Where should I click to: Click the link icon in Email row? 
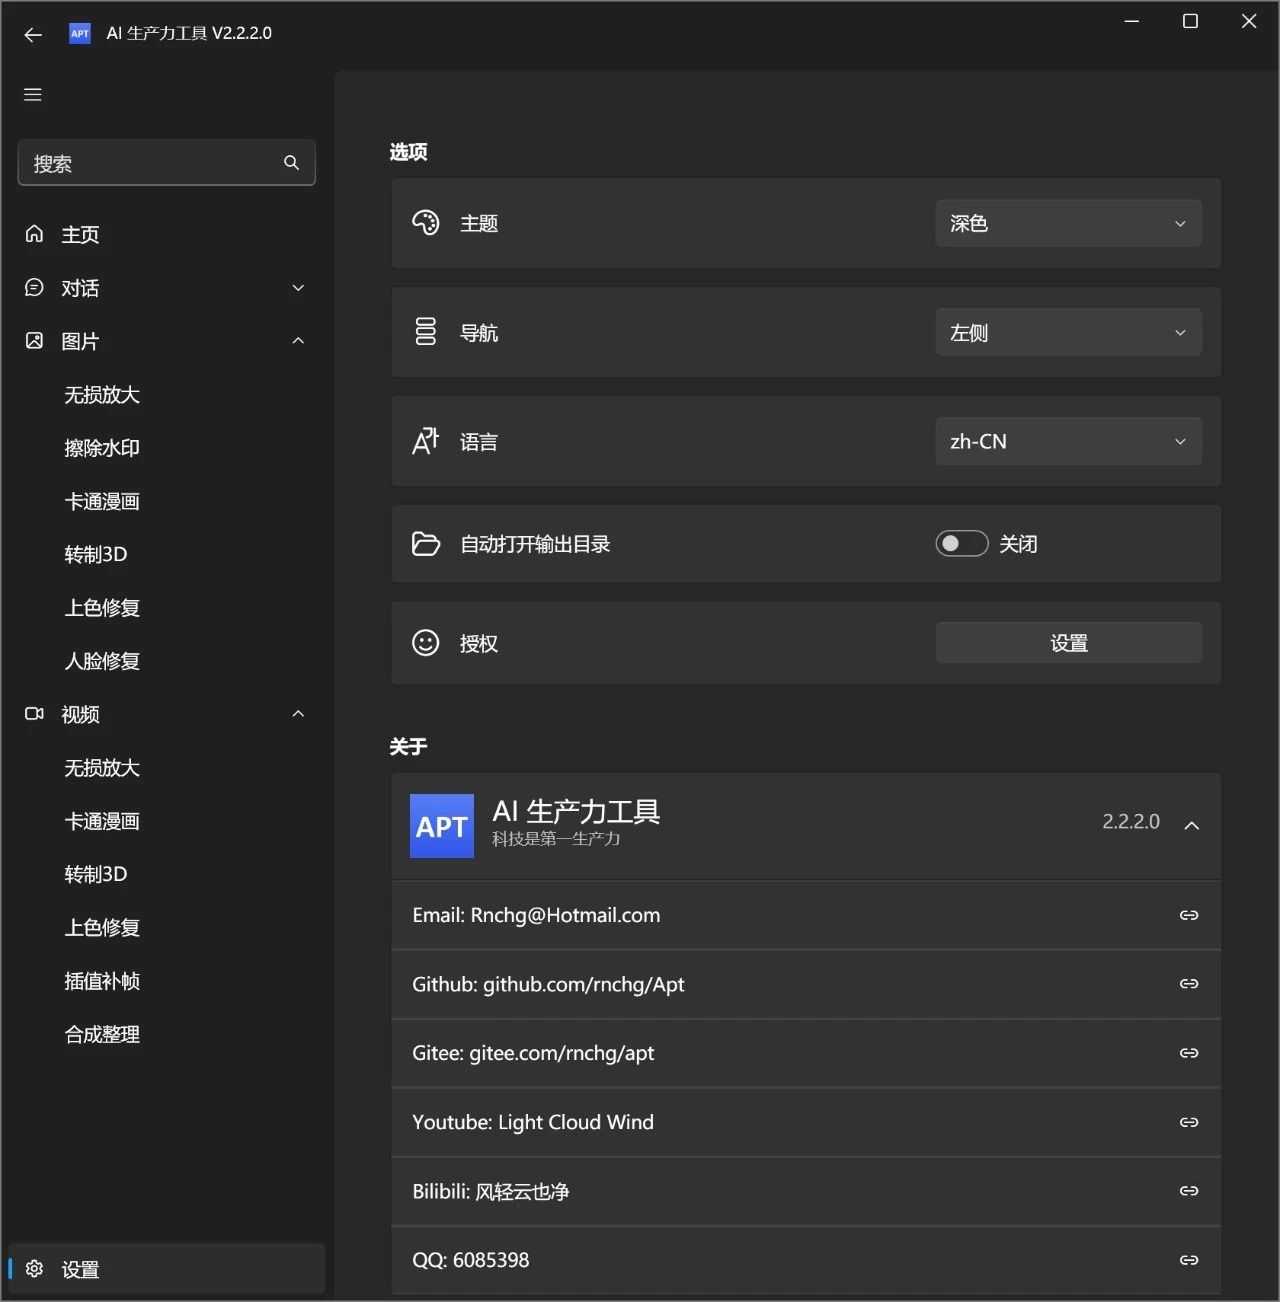click(x=1189, y=915)
